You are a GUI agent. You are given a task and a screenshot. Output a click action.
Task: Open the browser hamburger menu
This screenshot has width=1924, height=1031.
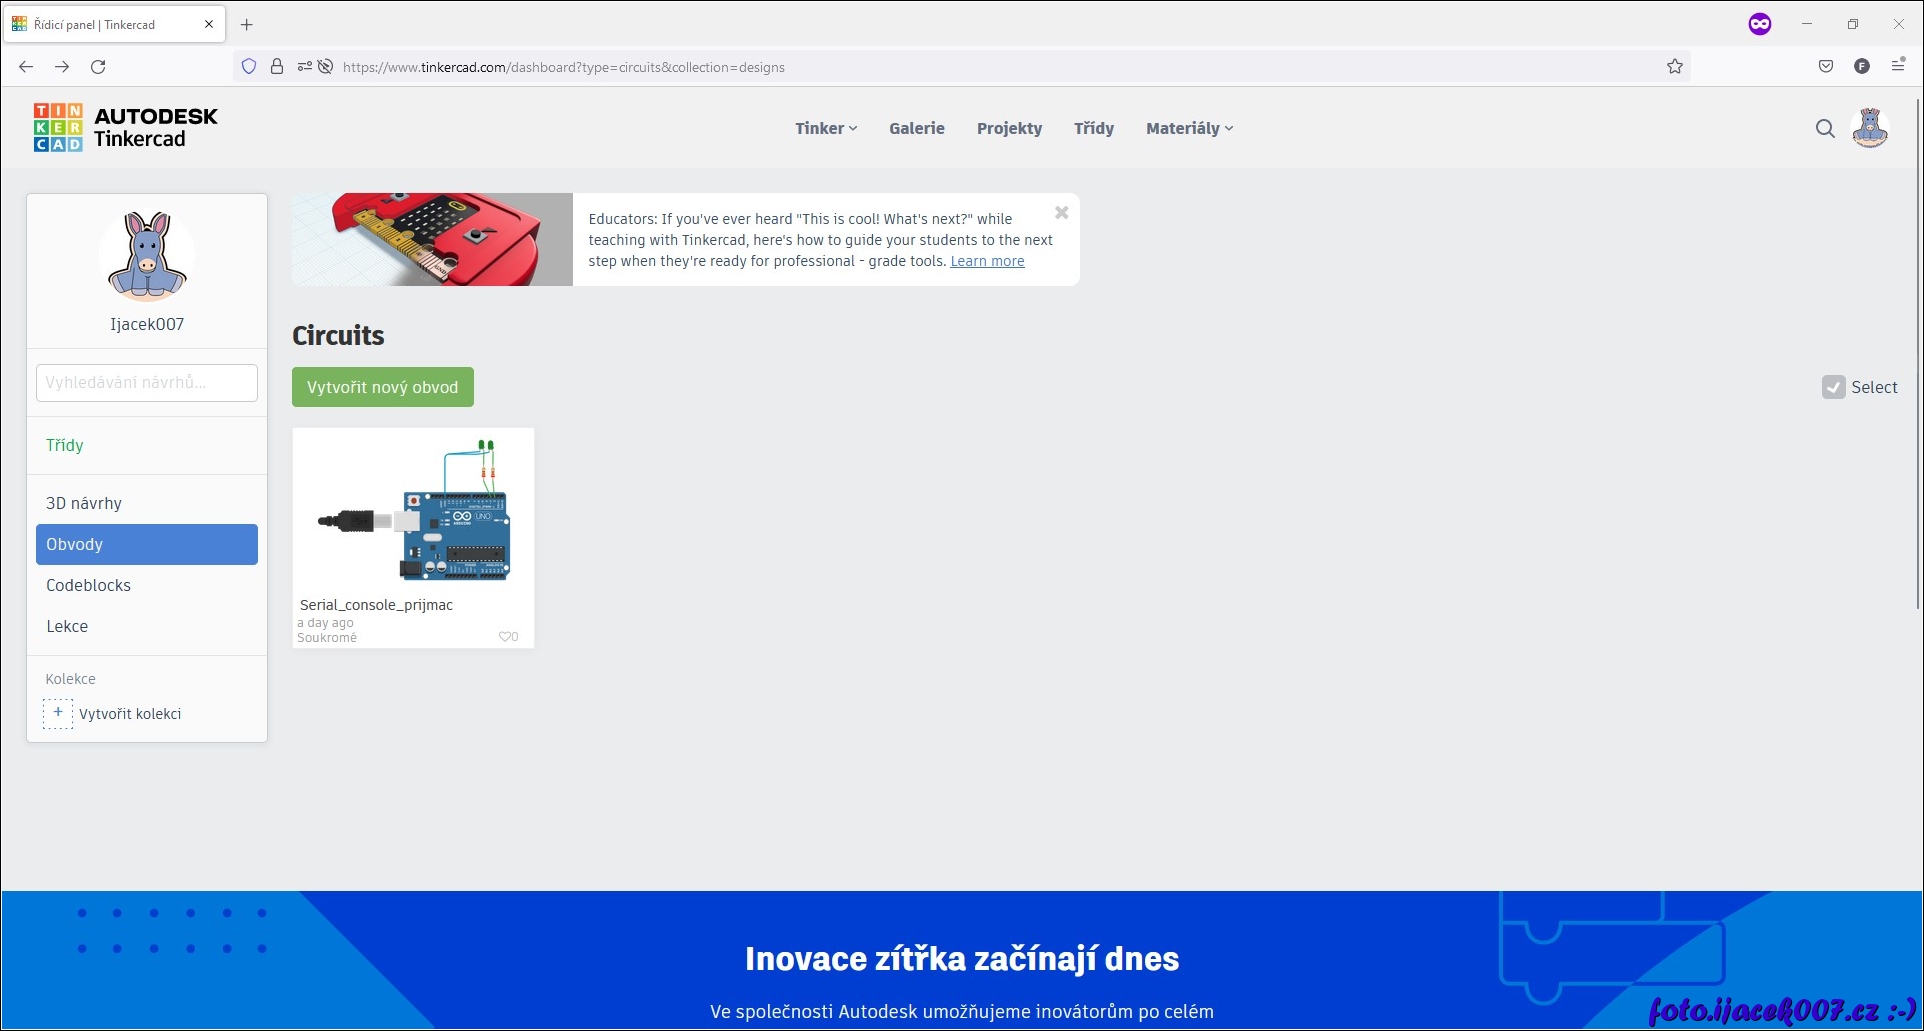tap(1898, 66)
